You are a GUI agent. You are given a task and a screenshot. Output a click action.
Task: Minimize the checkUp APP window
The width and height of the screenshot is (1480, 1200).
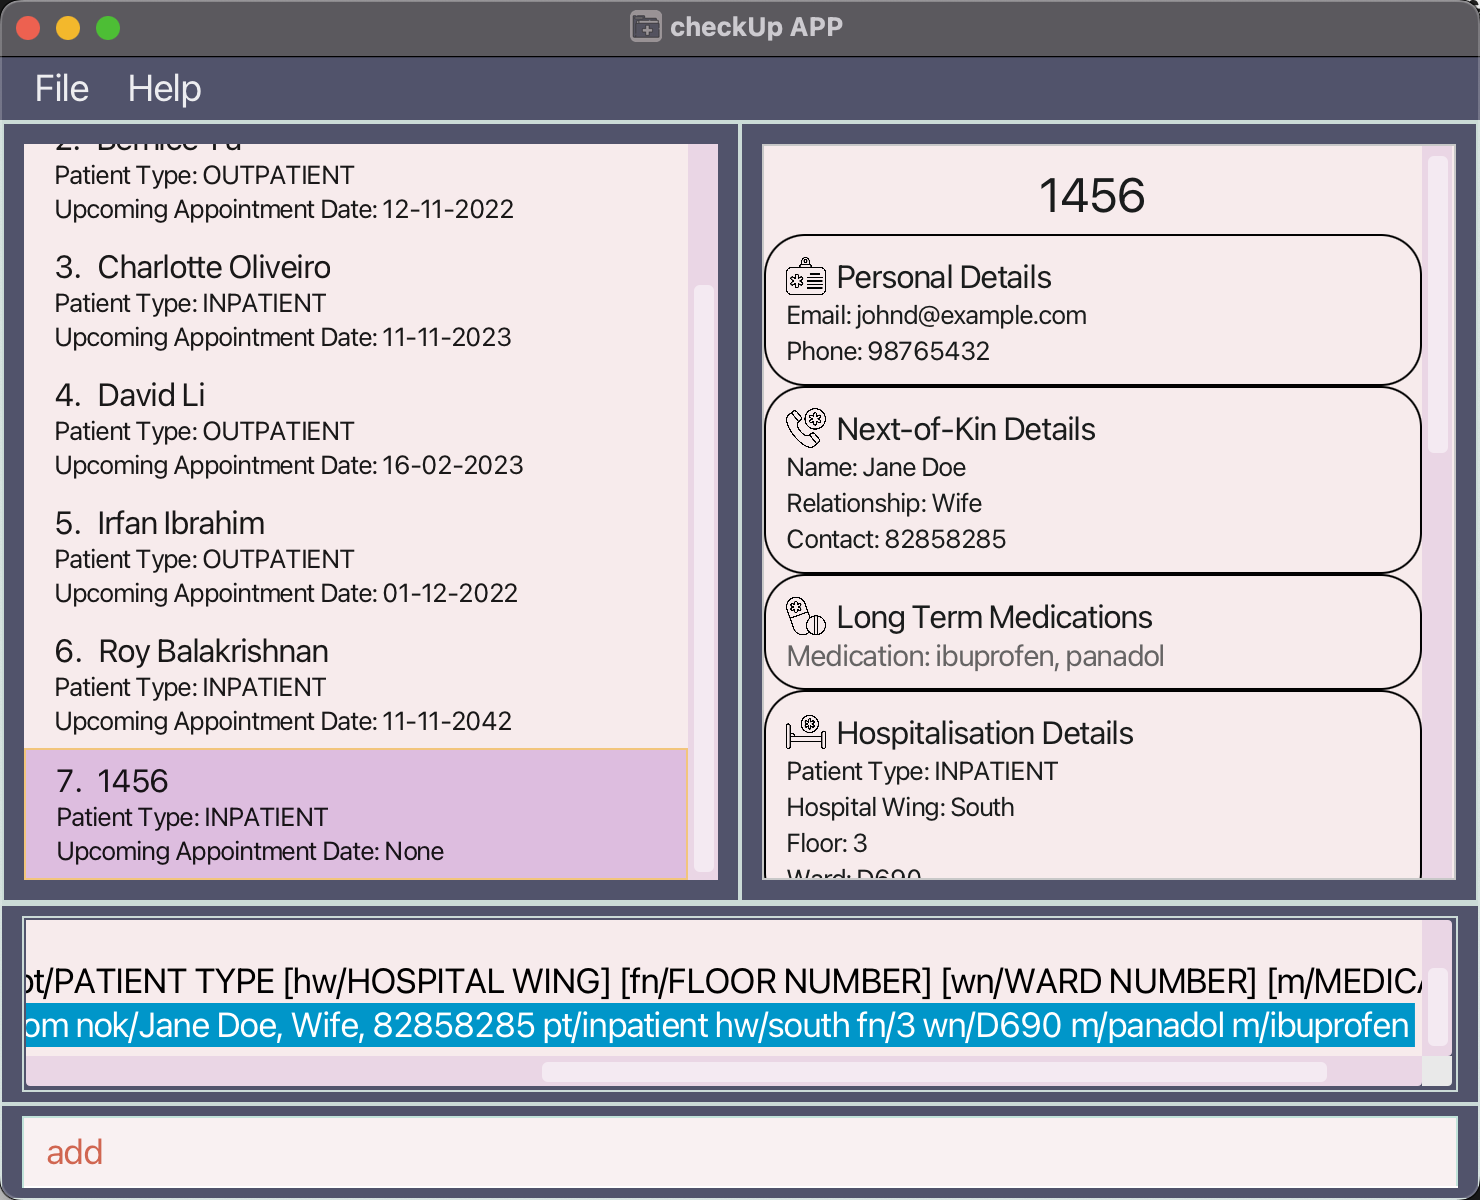point(68,28)
